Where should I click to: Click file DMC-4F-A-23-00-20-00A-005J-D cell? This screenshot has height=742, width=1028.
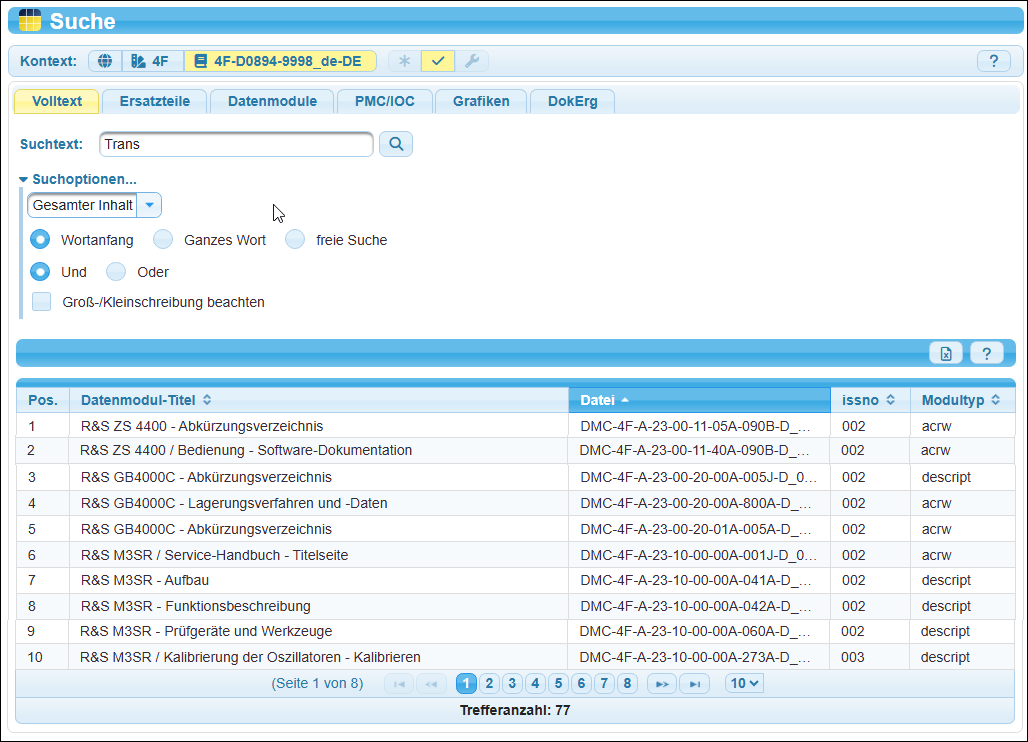[699, 477]
